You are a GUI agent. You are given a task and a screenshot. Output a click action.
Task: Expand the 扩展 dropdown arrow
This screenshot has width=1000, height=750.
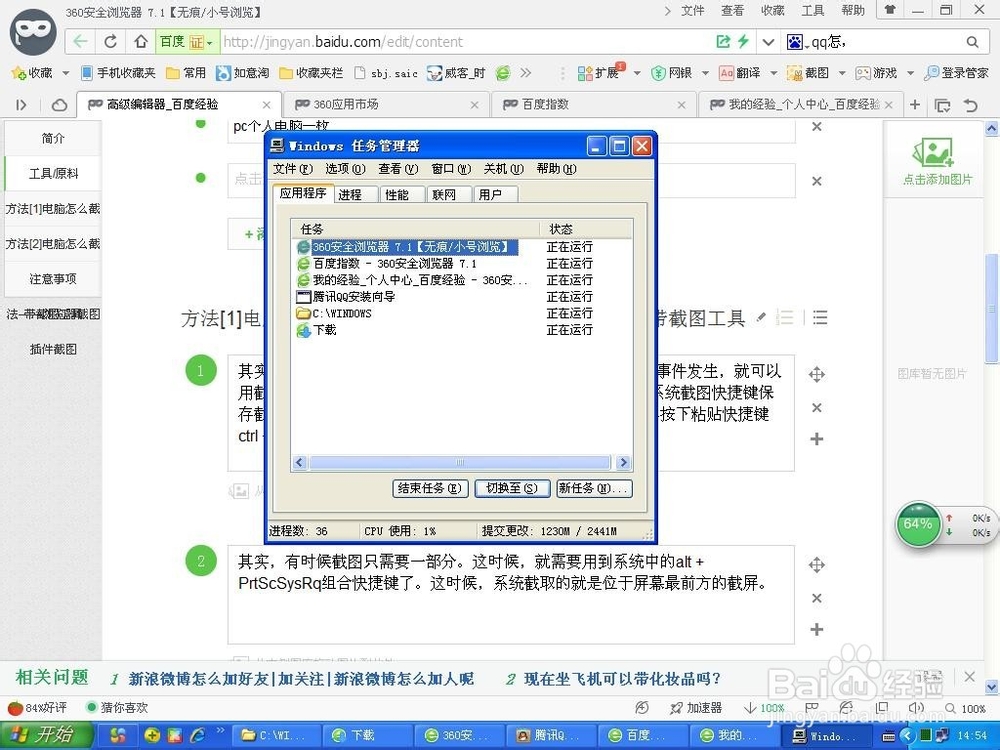pos(636,73)
